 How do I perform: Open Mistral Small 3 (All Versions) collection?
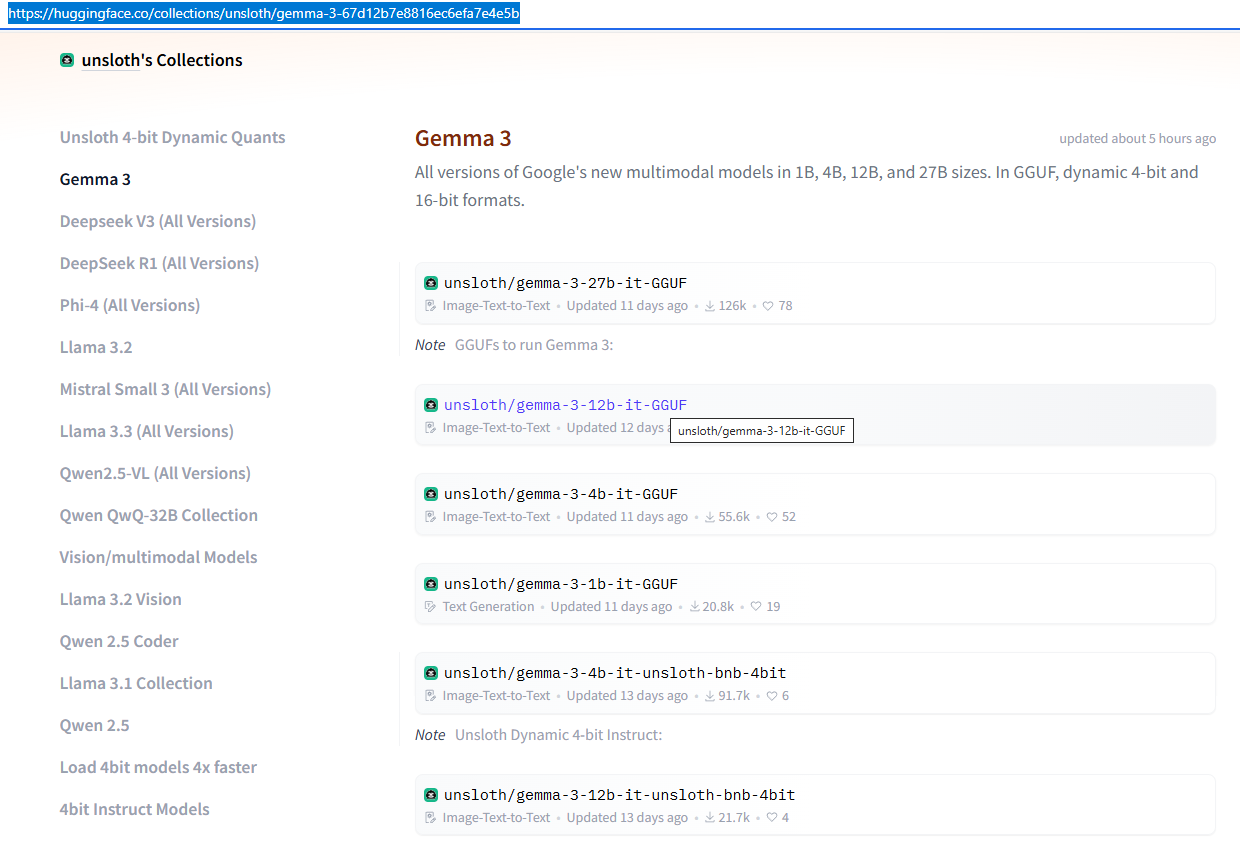pos(165,389)
